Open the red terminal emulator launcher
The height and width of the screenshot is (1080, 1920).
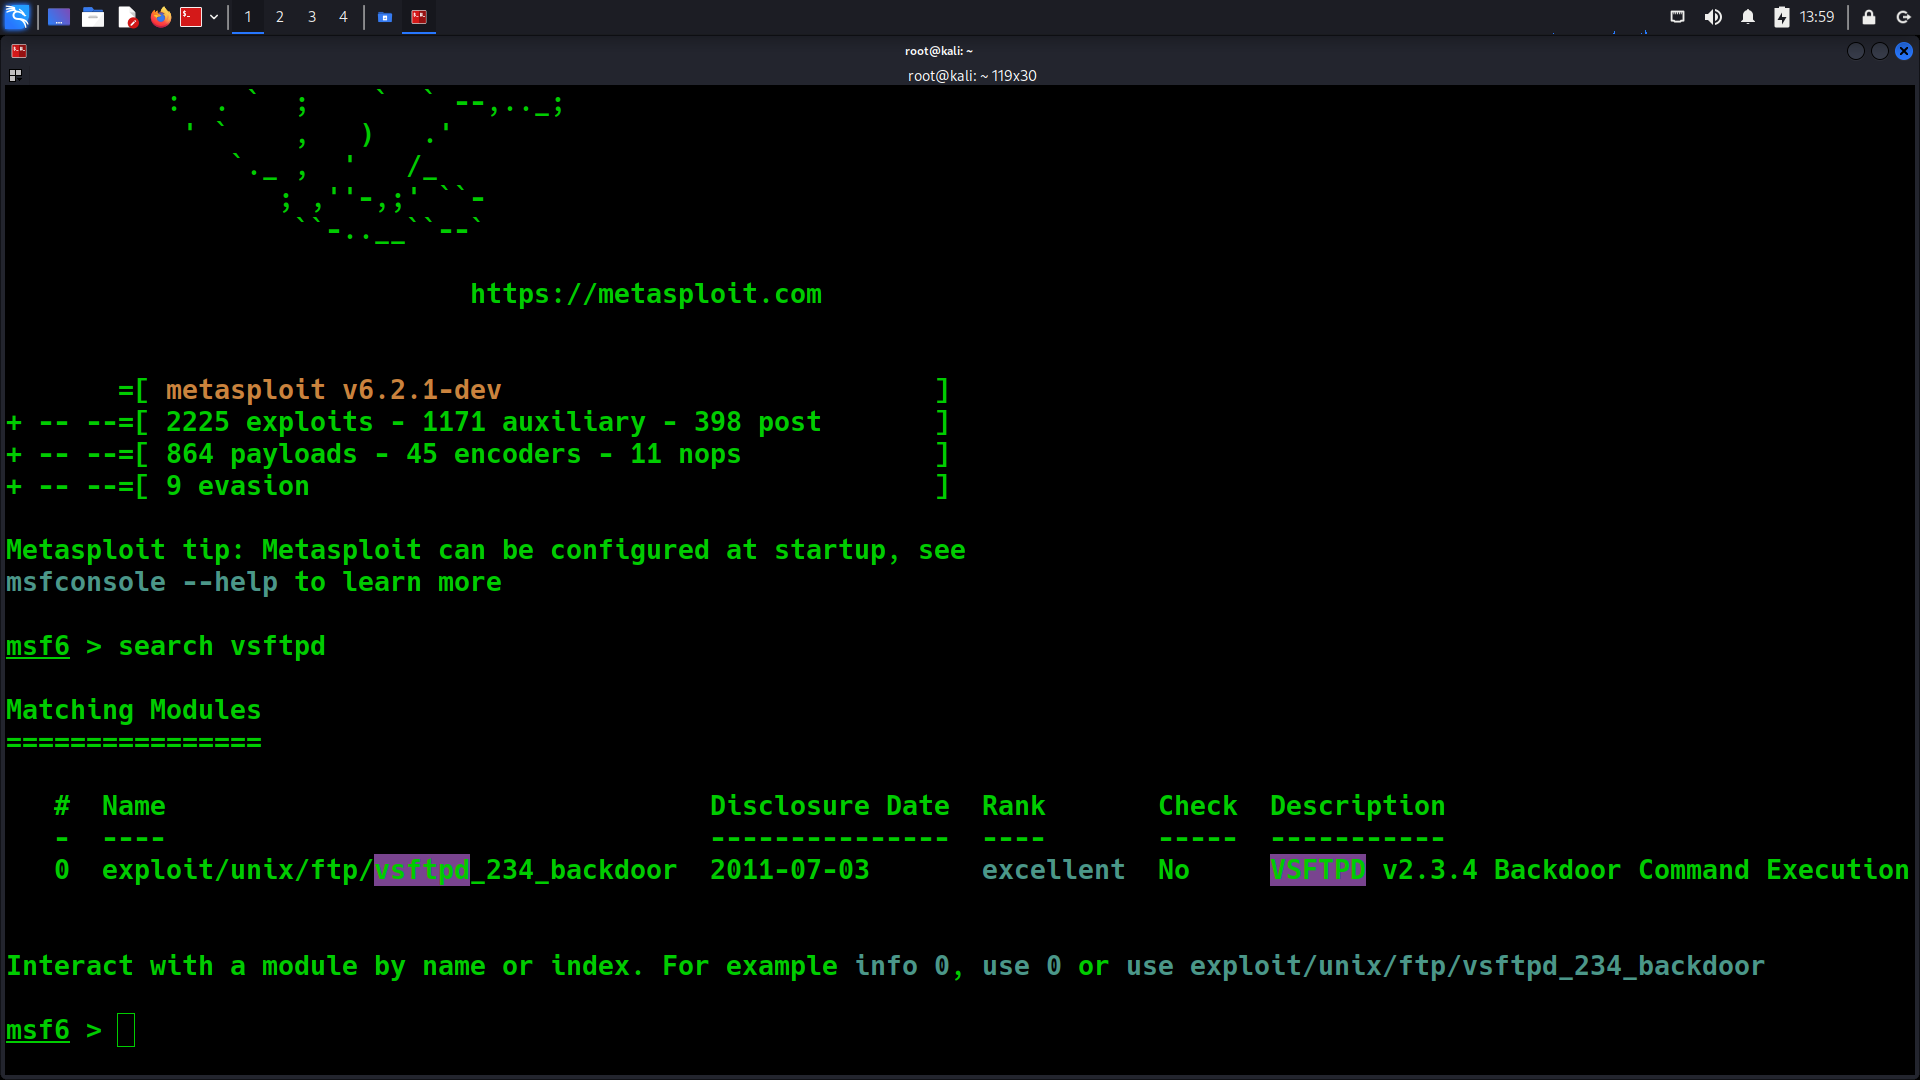(x=191, y=17)
